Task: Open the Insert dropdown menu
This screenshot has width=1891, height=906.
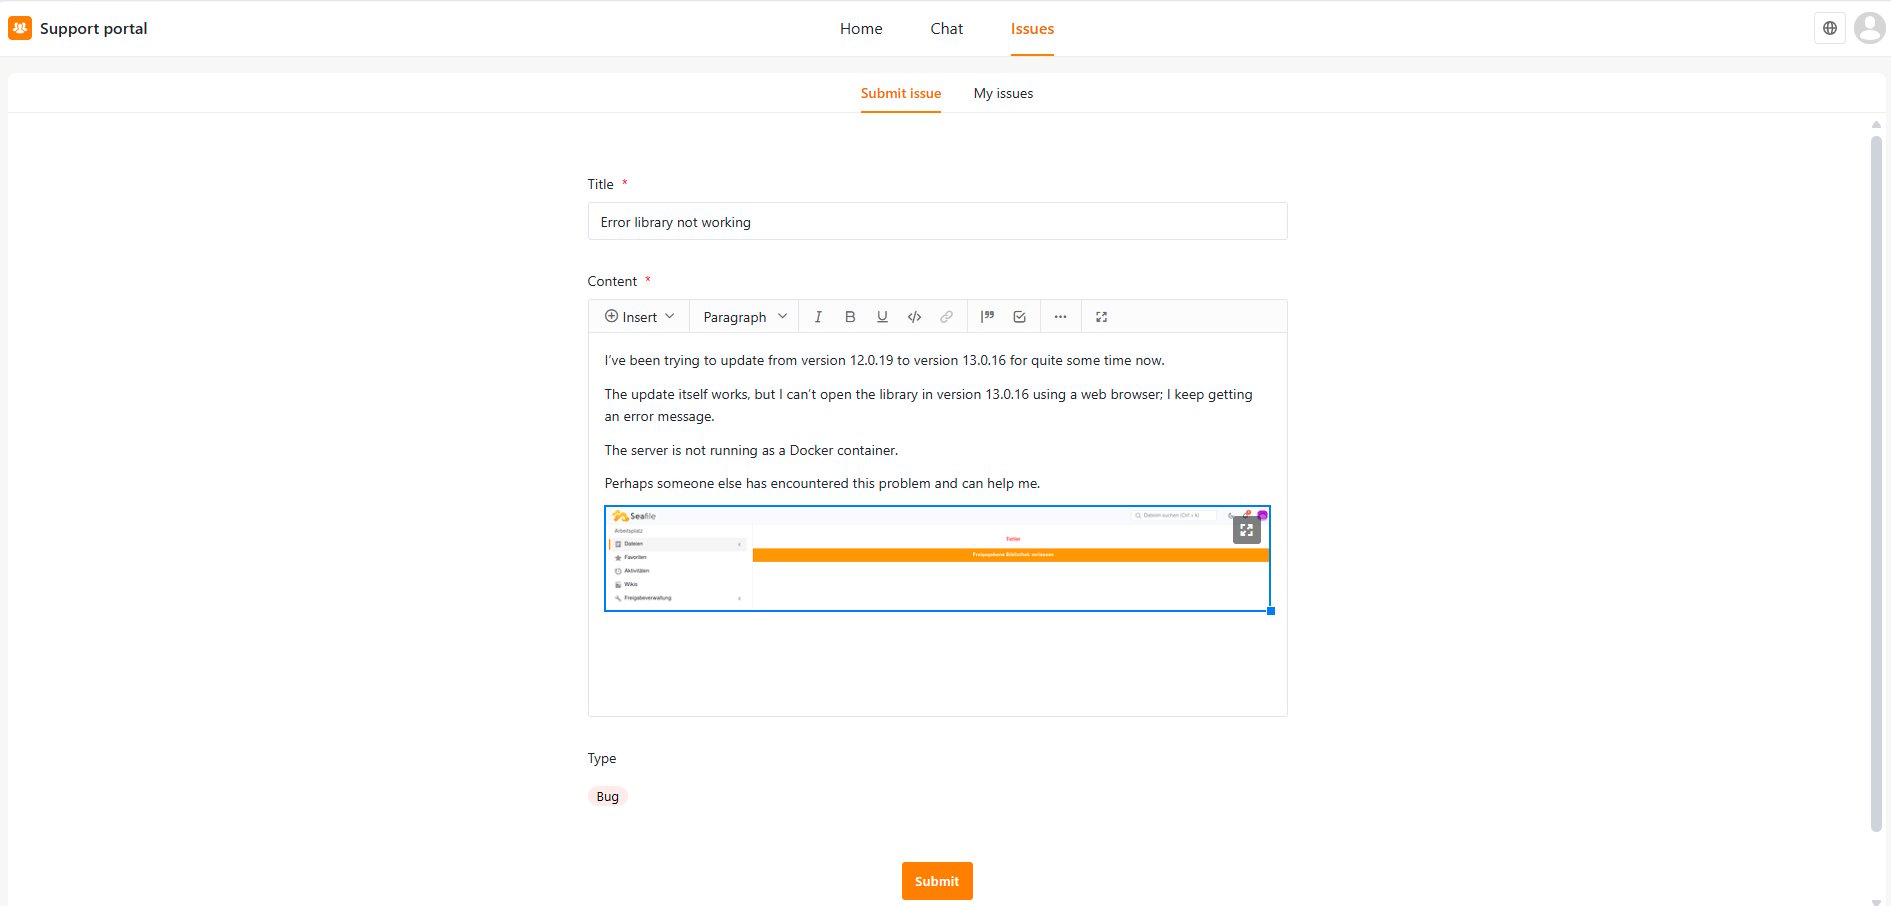Action: (640, 317)
